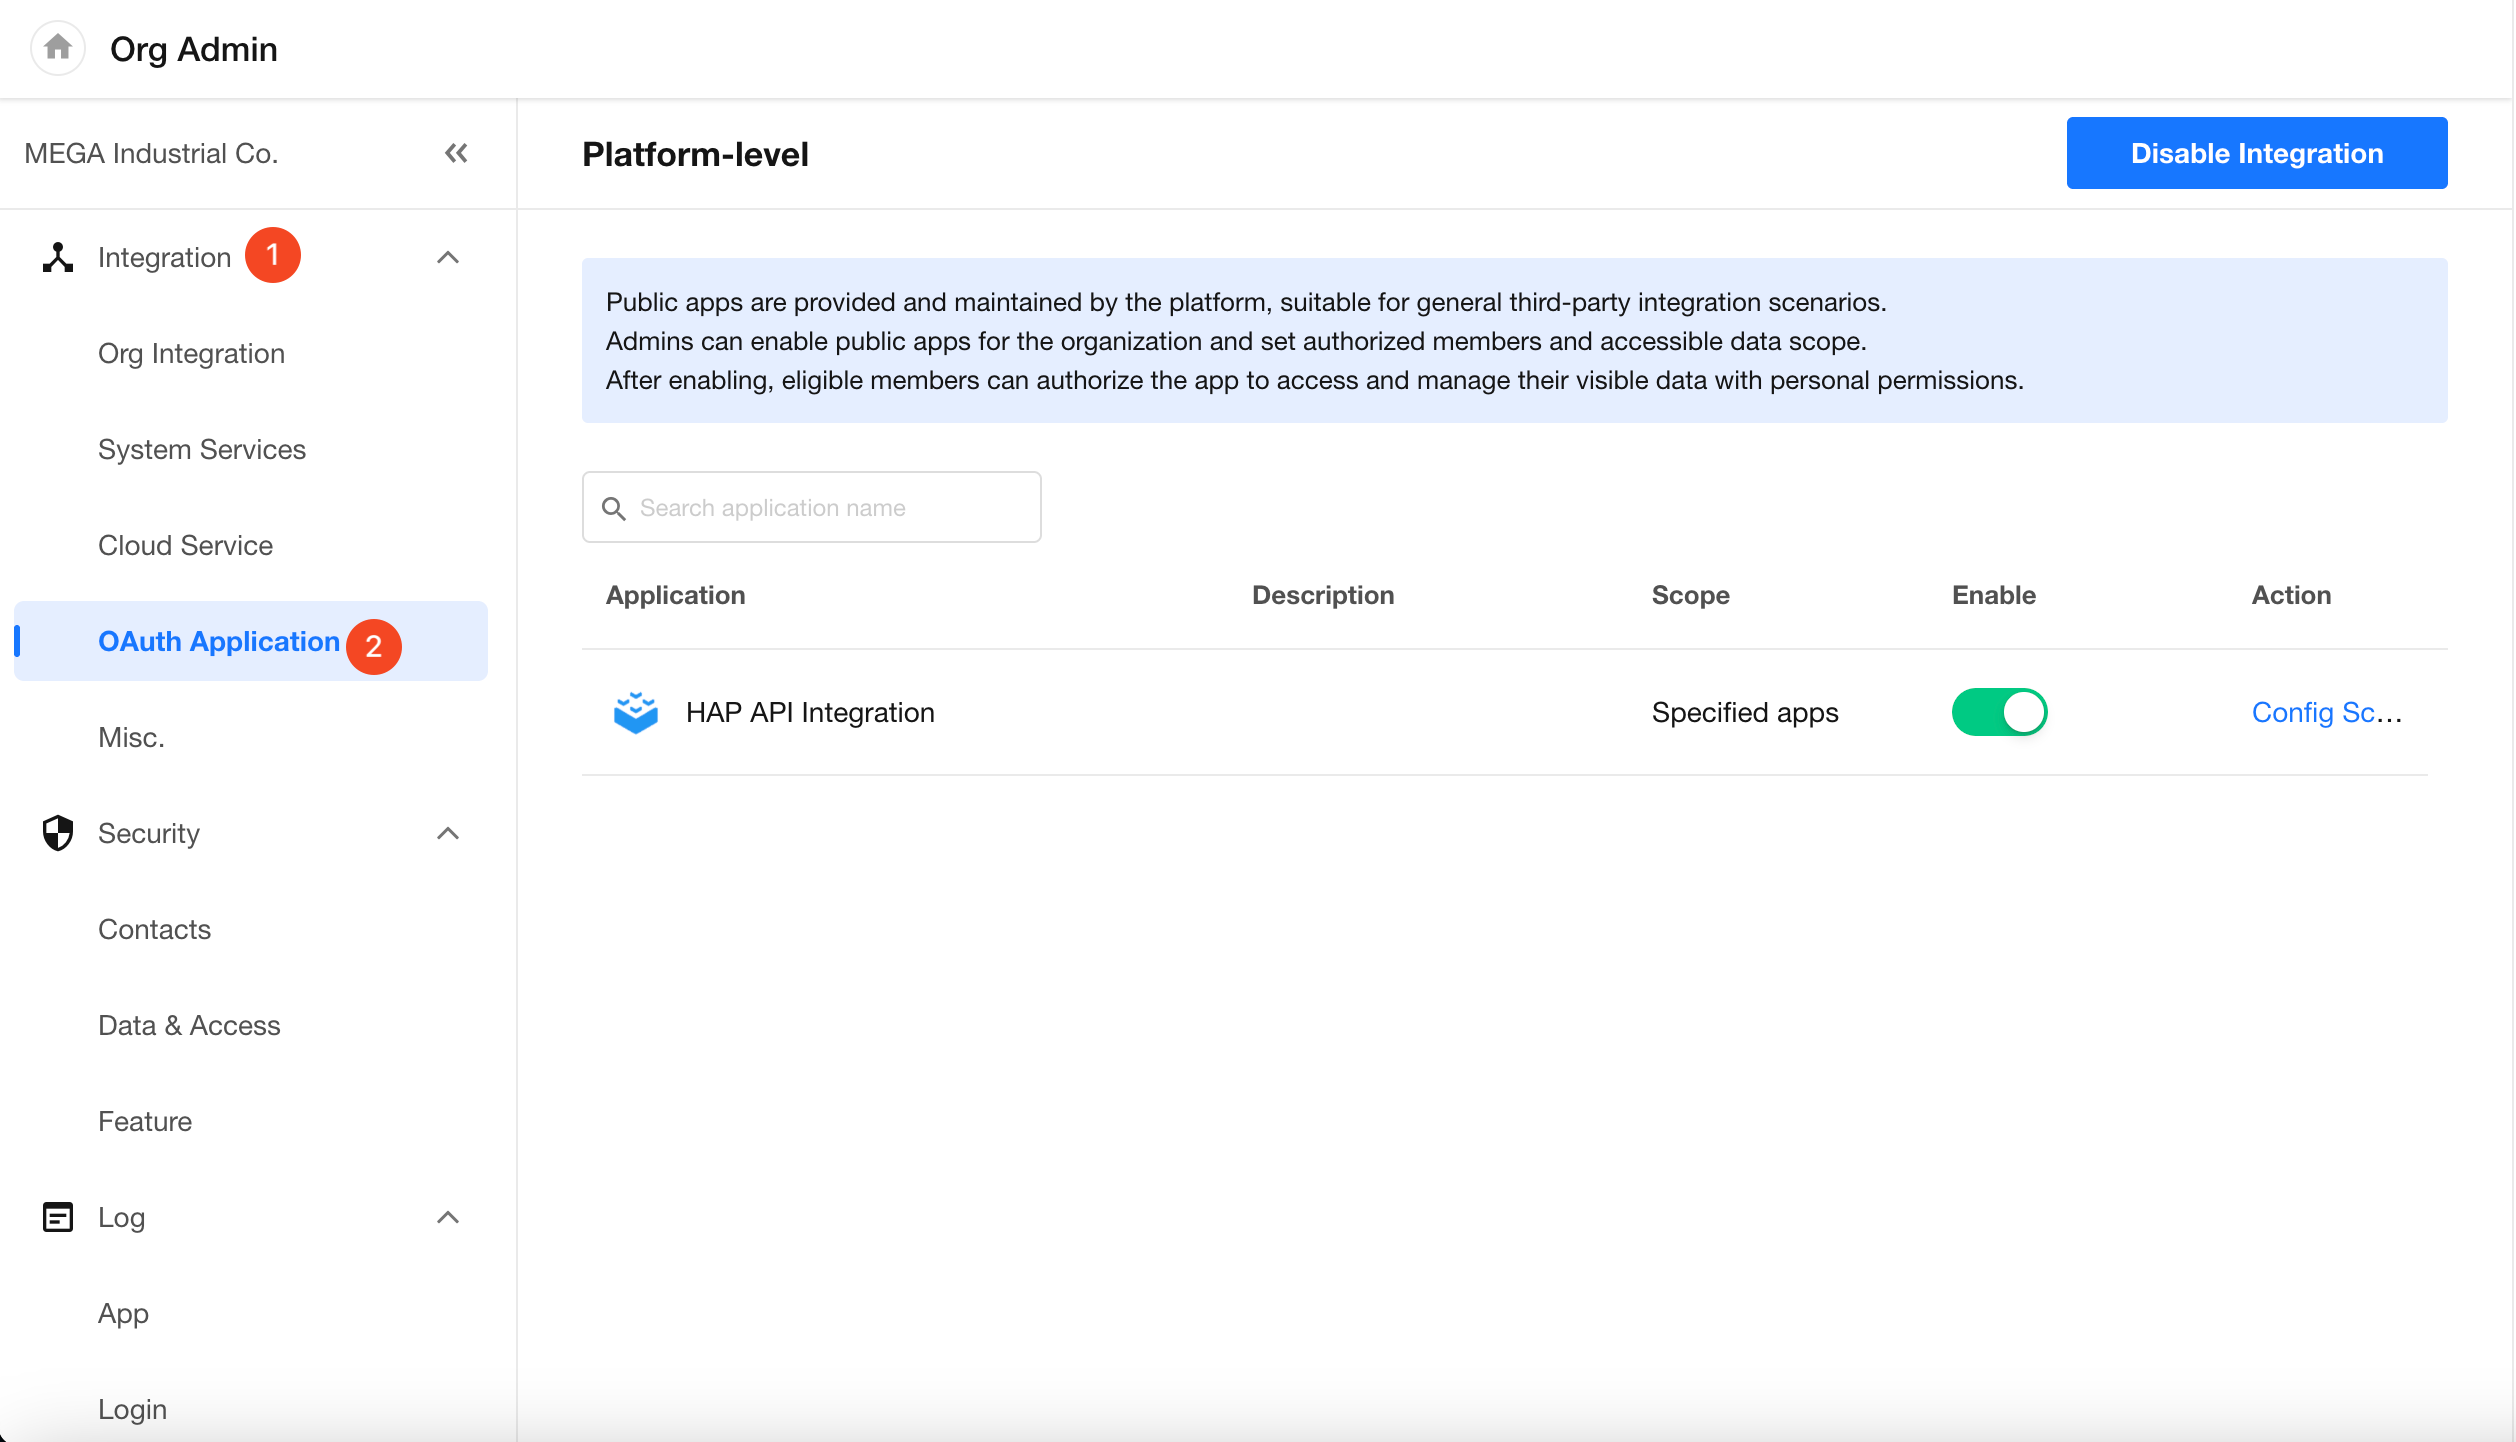Click the search magnifier icon

[614, 508]
